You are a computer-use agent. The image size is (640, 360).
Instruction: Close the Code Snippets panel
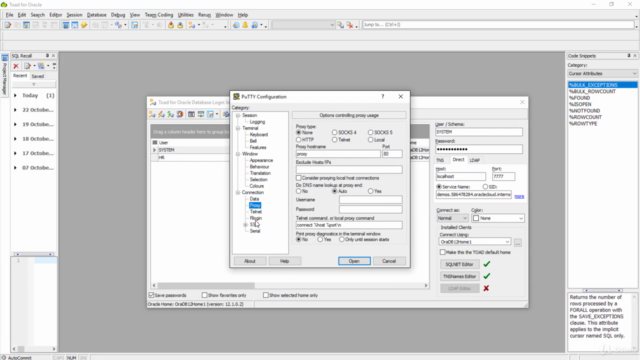coord(635,56)
